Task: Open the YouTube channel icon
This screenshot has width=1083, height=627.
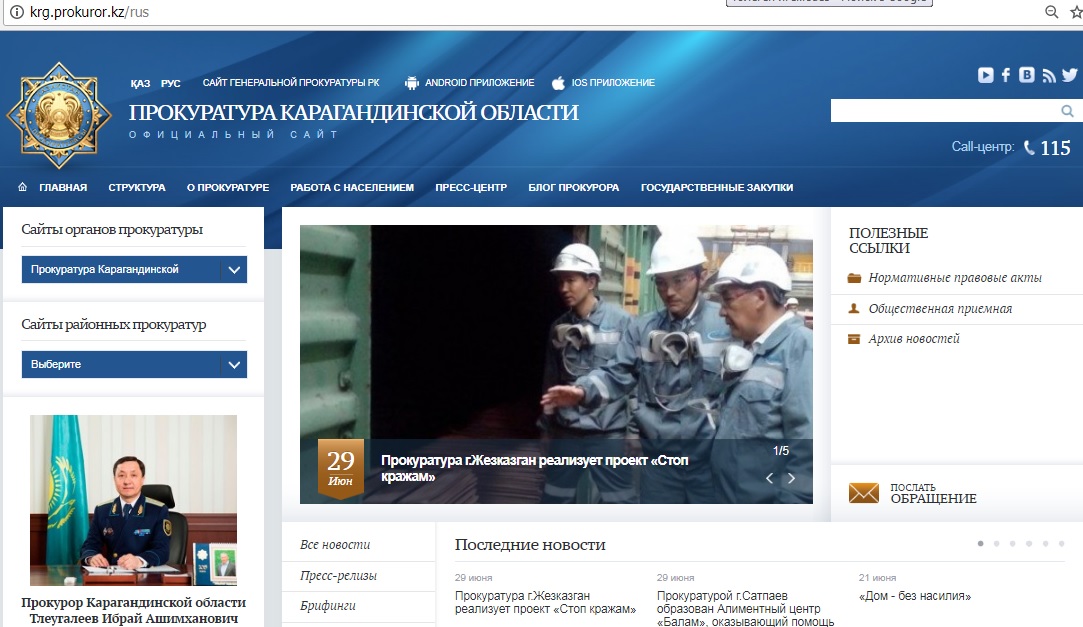Action: point(986,75)
